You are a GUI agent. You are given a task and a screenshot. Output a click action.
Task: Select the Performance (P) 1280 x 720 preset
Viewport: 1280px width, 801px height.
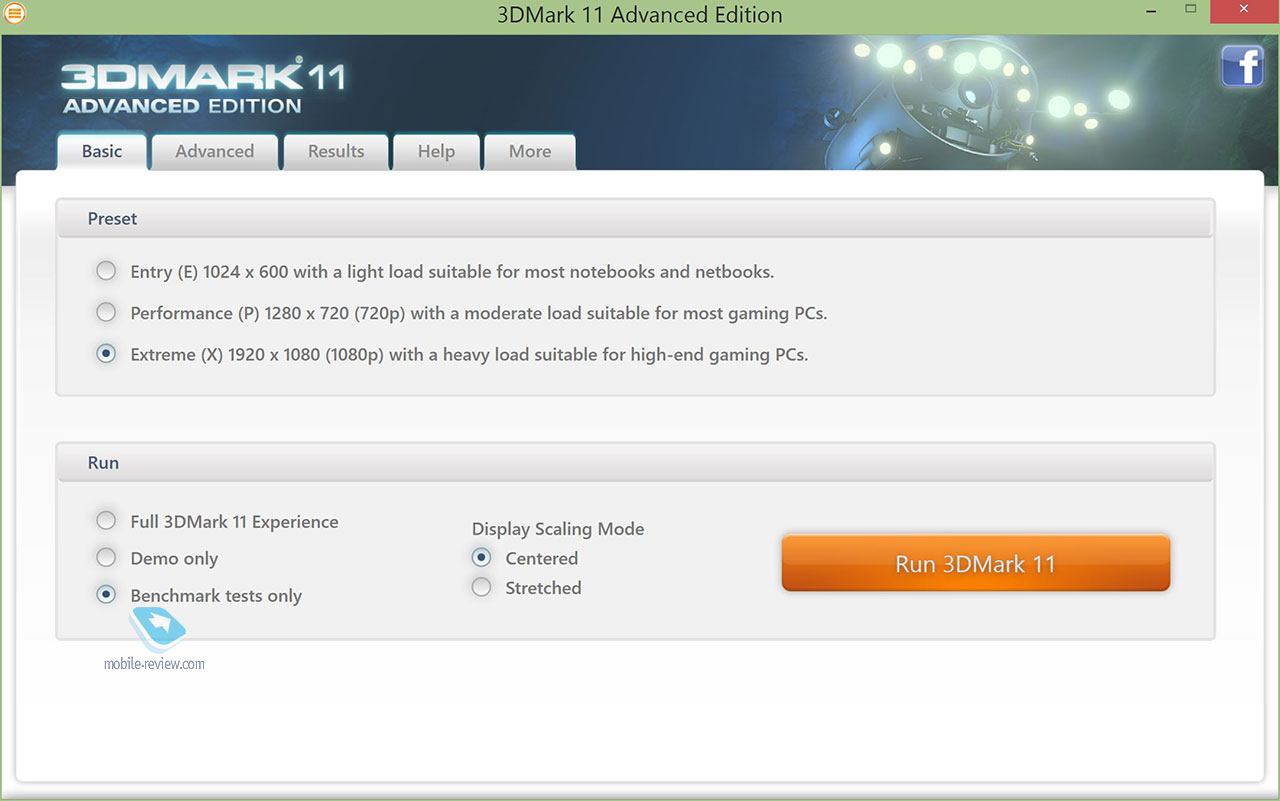(x=106, y=313)
